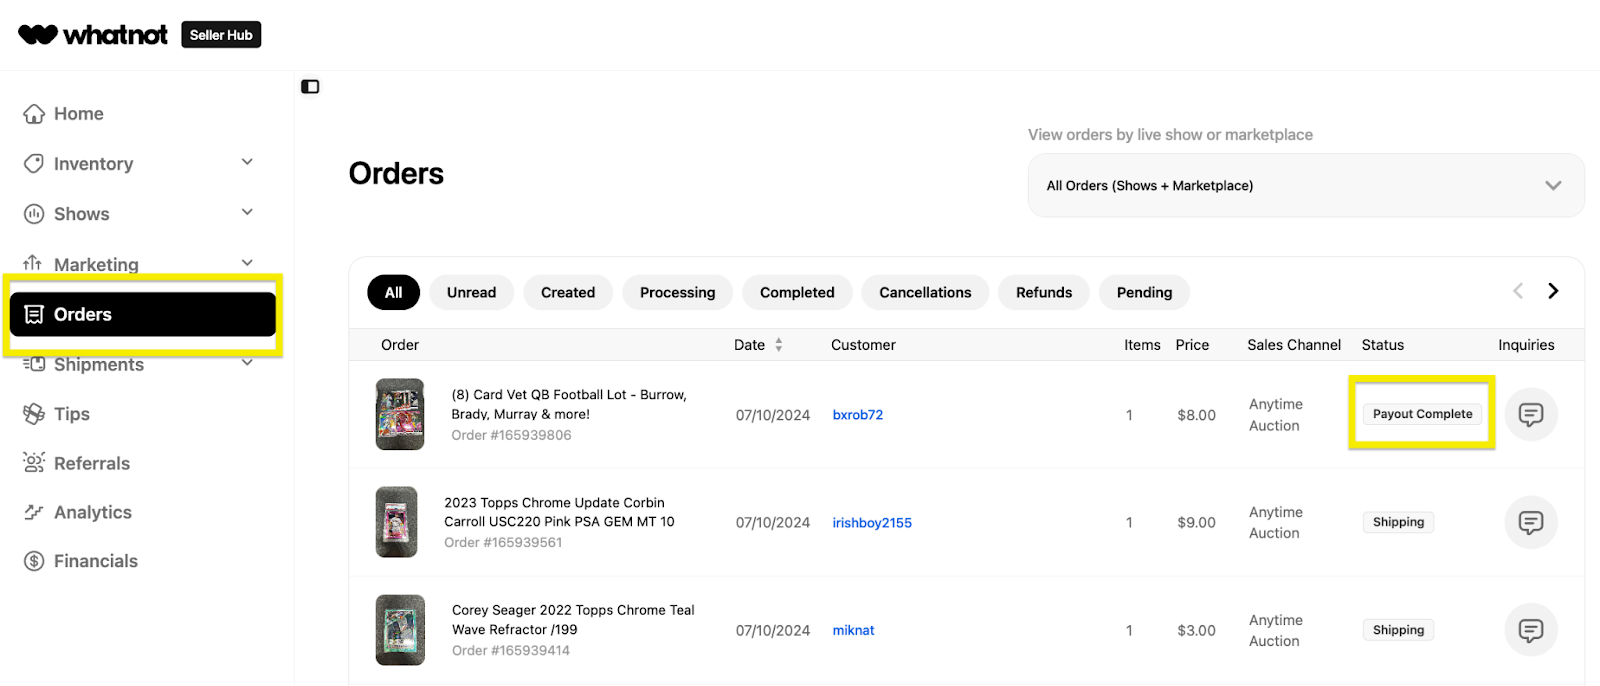Open inquiry chat for miknat order
This screenshot has height=686, width=1600.
pos(1530,630)
